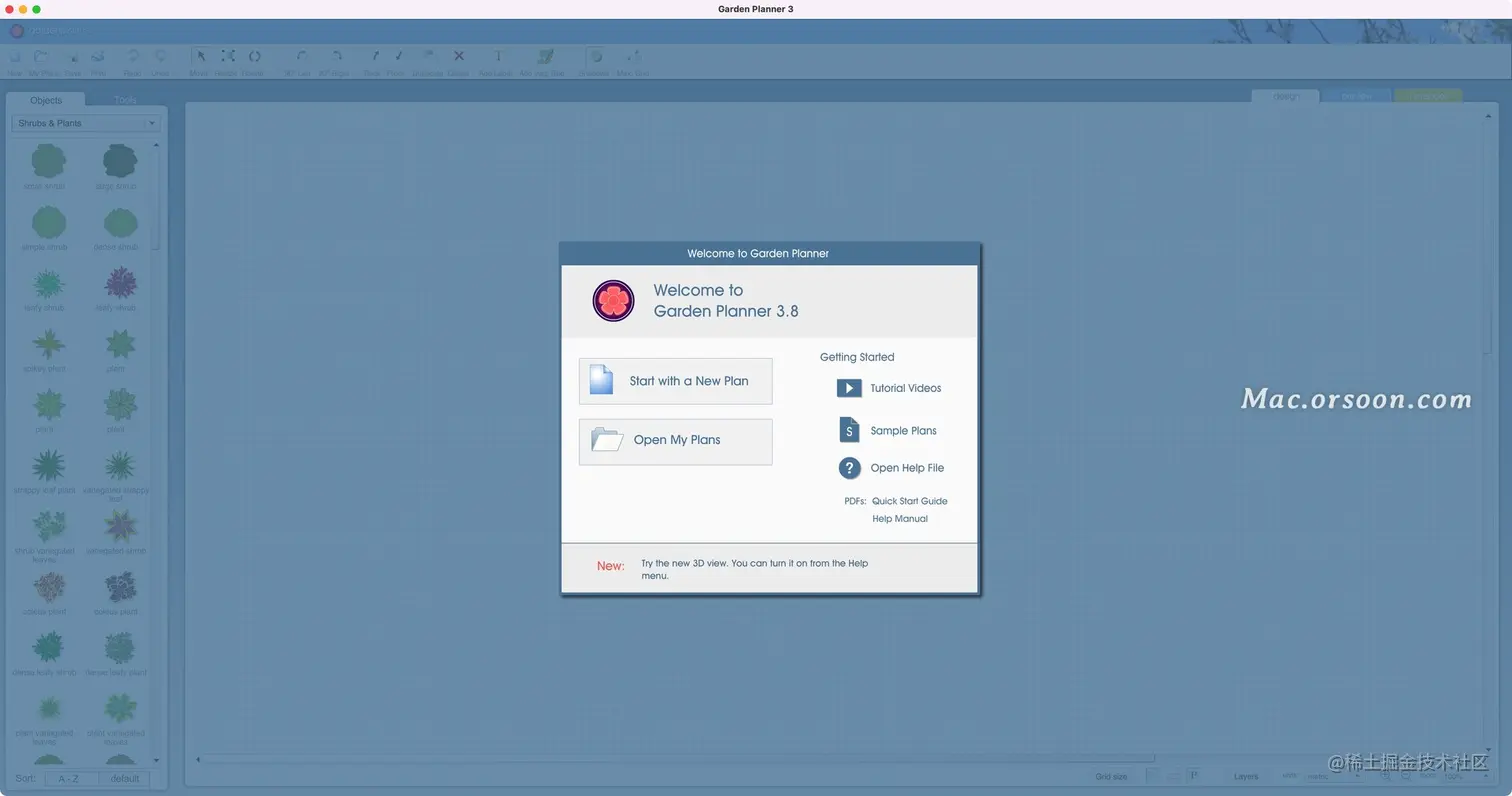Send object to Back icon
Viewport: 1512px width, 796px height.
coord(374,57)
